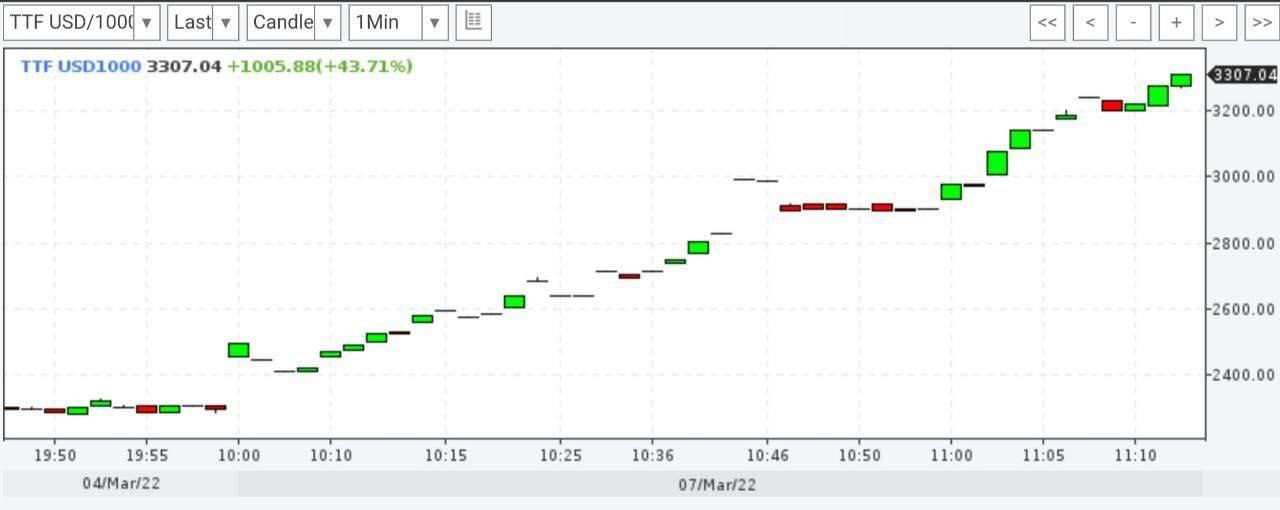1280x510 pixels.
Task: Click the 2800.00 price axis label
Action: click(x=1245, y=243)
